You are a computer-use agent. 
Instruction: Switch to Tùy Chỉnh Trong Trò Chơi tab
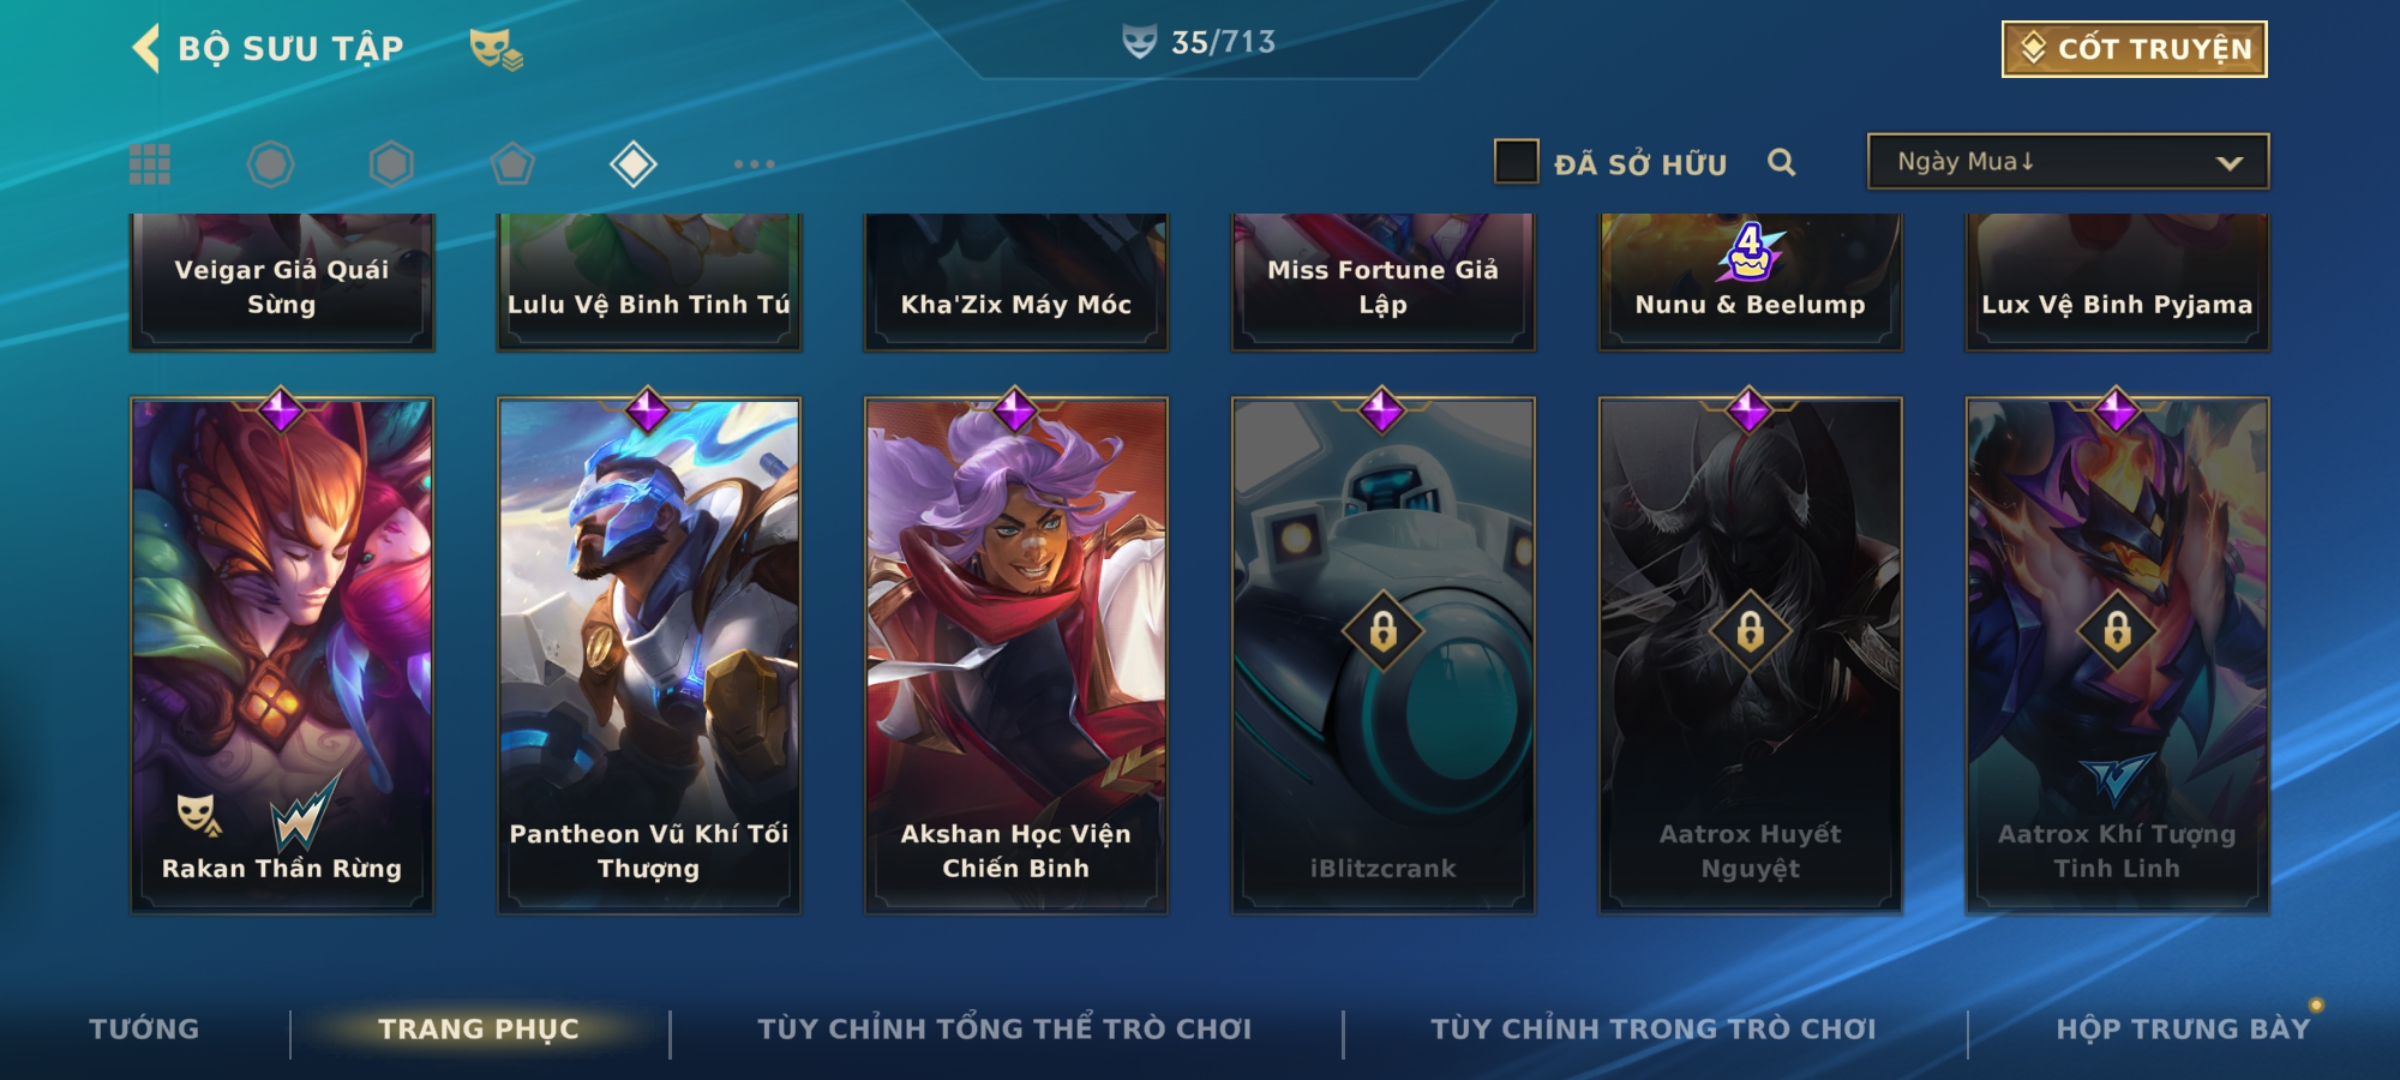pyautogui.click(x=1653, y=1029)
